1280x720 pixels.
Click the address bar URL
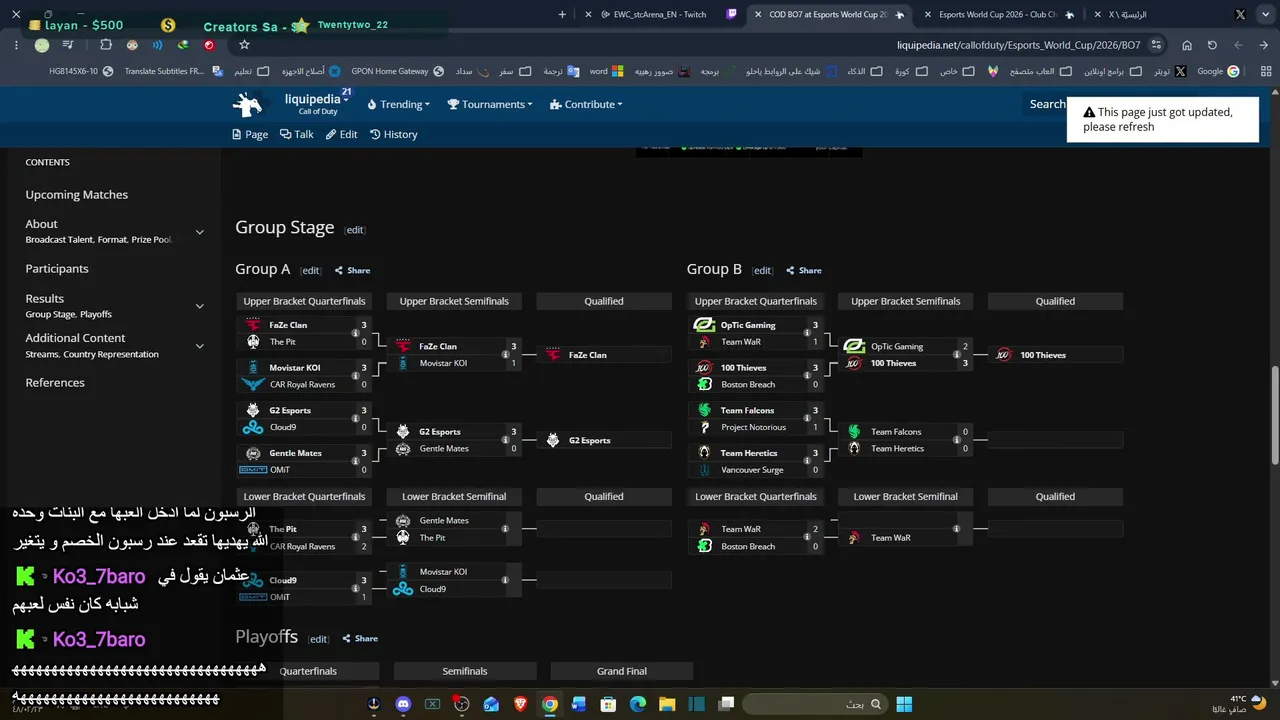1018,45
